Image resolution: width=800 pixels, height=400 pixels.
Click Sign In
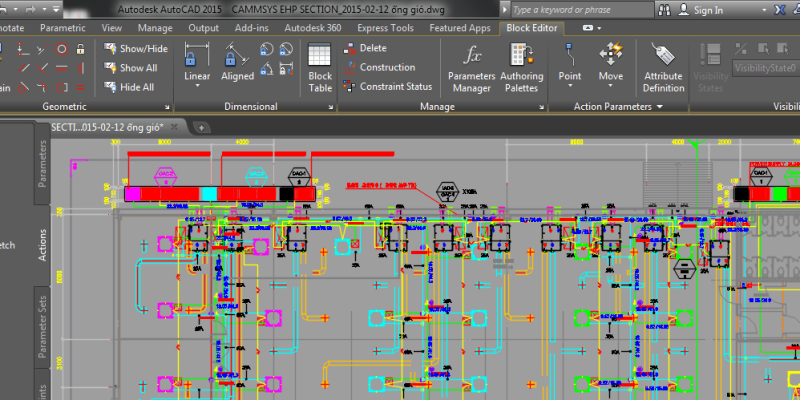[708, 10]
